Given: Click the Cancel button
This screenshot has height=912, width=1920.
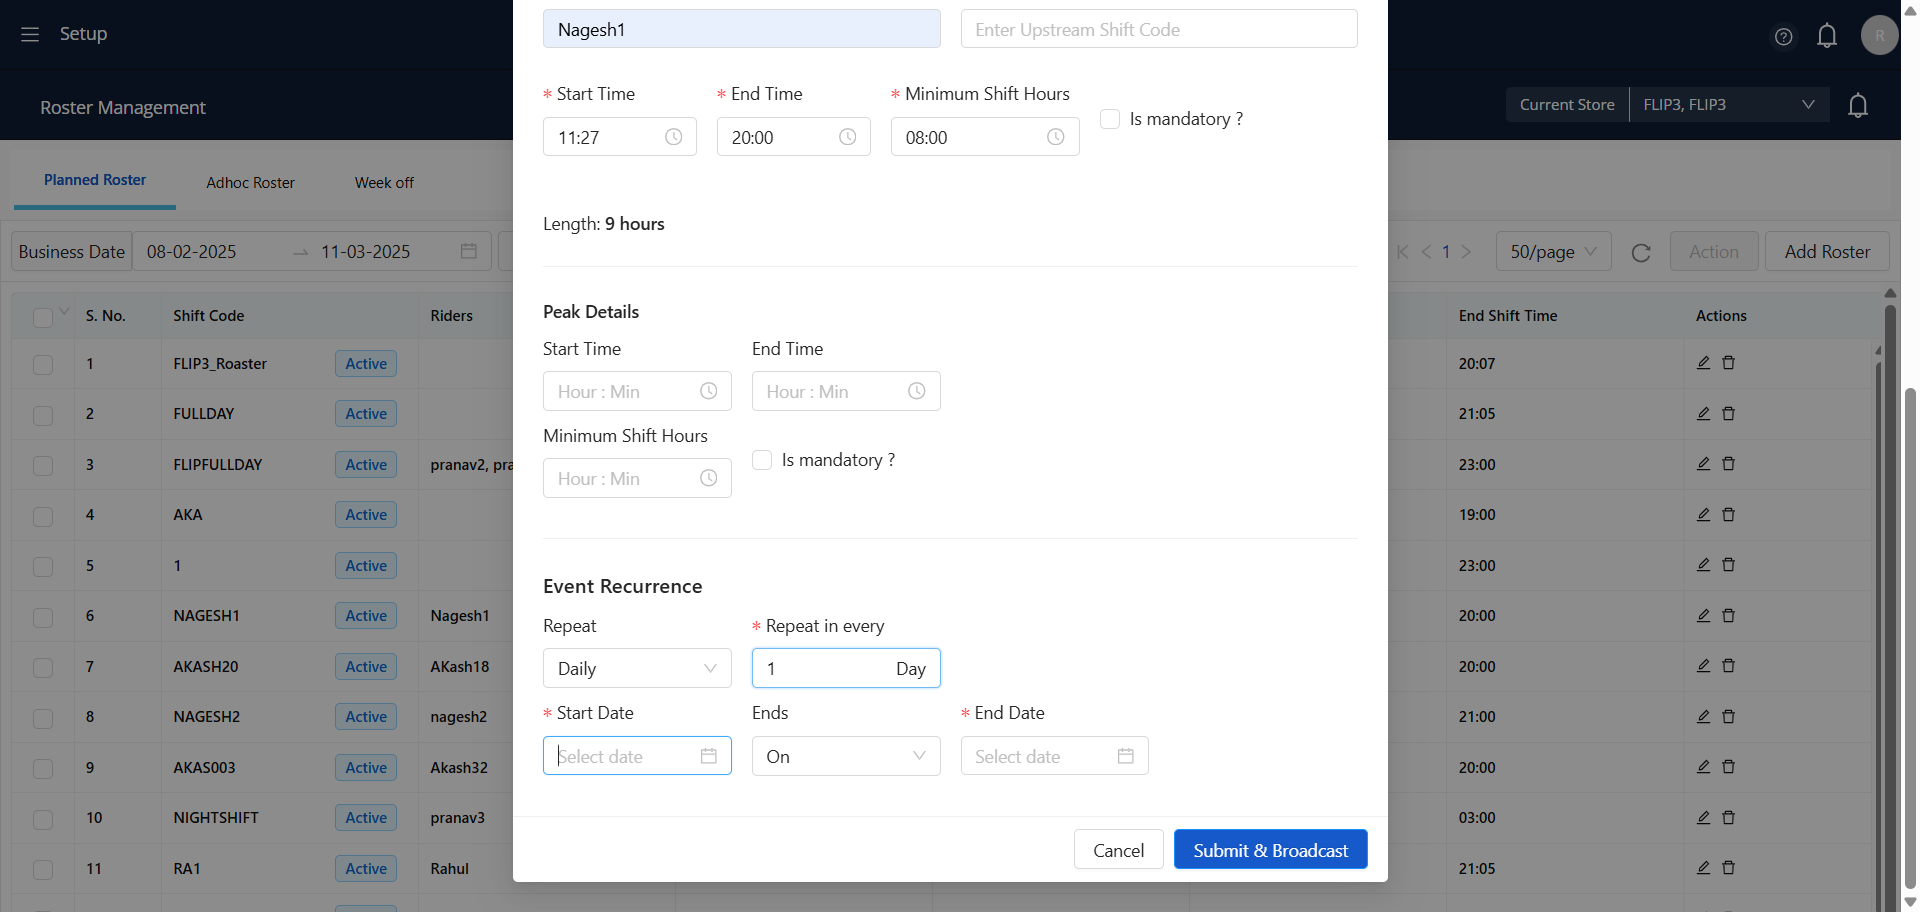Looking at the screenshot, I should (1118, 850).
